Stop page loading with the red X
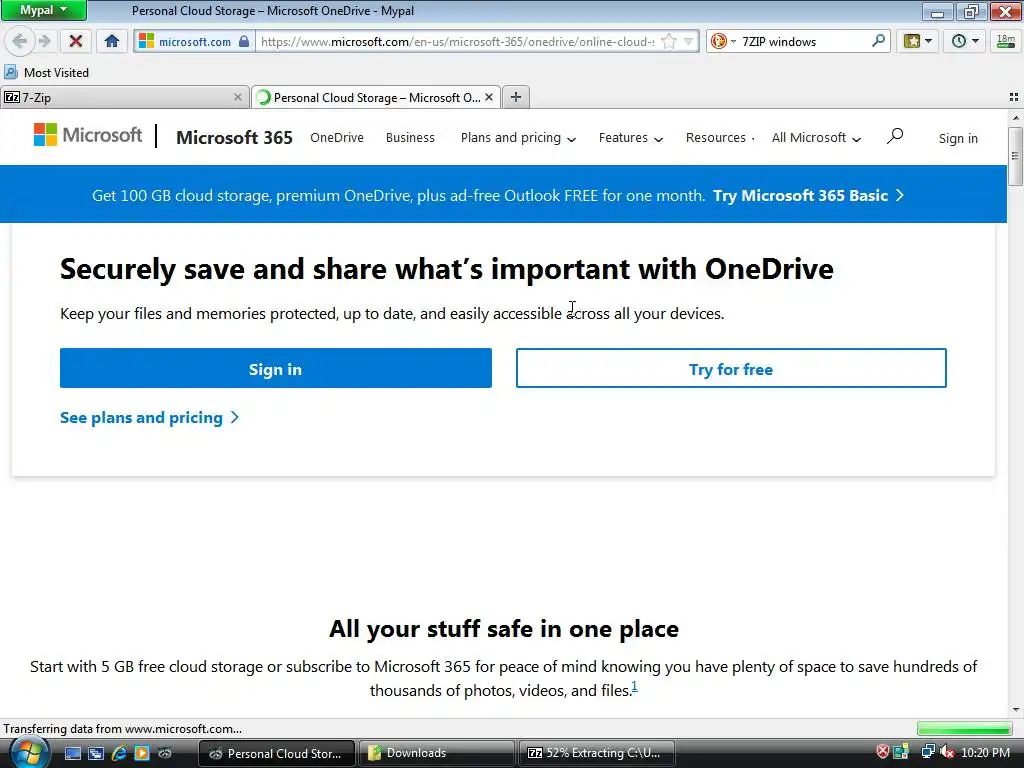This screenshot has width=1024, height=768. coord(76,41)
